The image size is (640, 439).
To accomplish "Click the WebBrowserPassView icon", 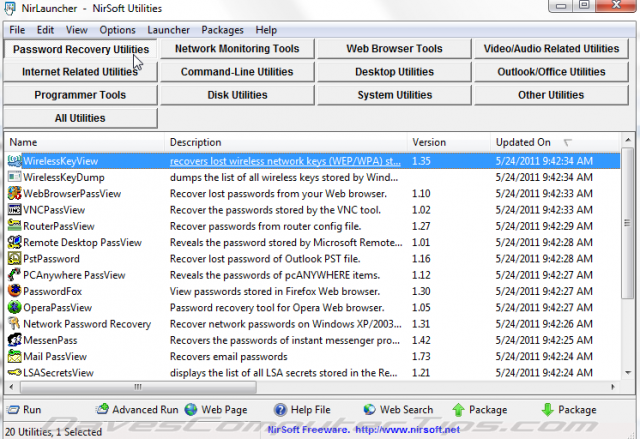I will click(x=14, y=193).
